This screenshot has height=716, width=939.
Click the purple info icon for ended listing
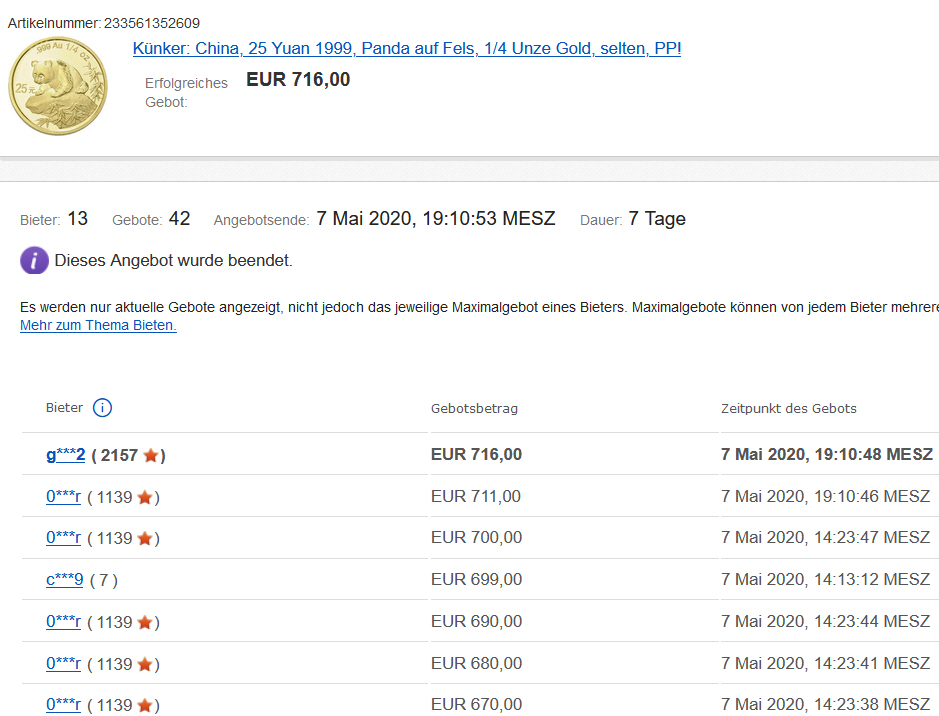pos(34,261)
